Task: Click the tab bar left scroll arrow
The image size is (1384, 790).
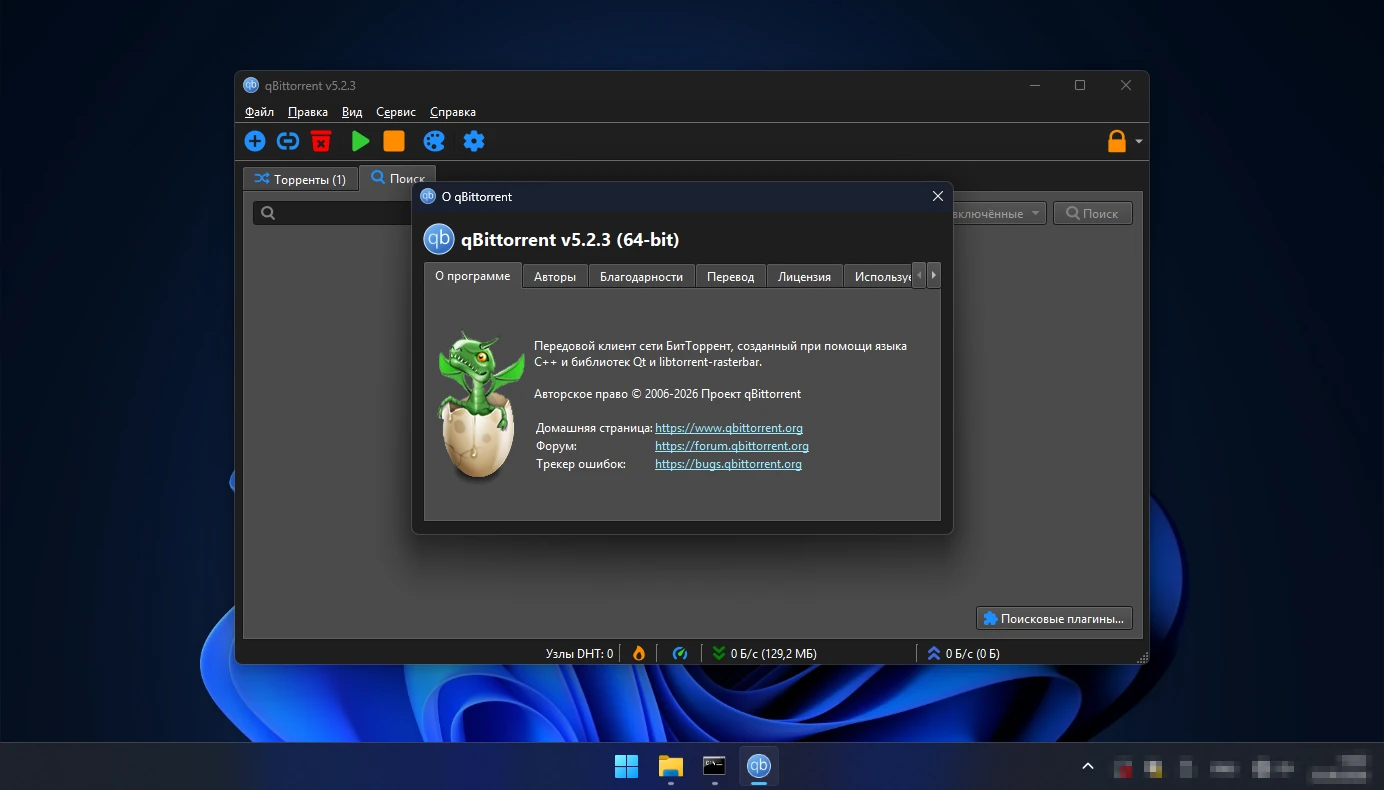Action: (x=920, y=275)
